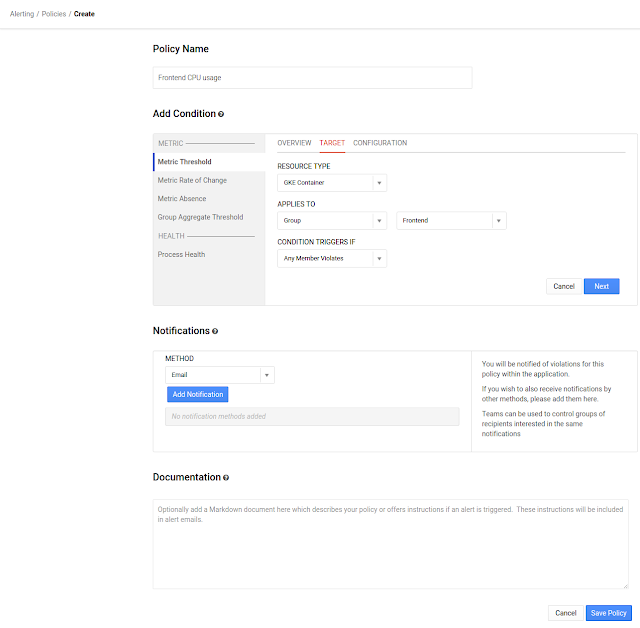The height and width of the screenshot is (628, 640).
Task: Choose the Metric Absence condition type
Action: (x=182, y=199)
